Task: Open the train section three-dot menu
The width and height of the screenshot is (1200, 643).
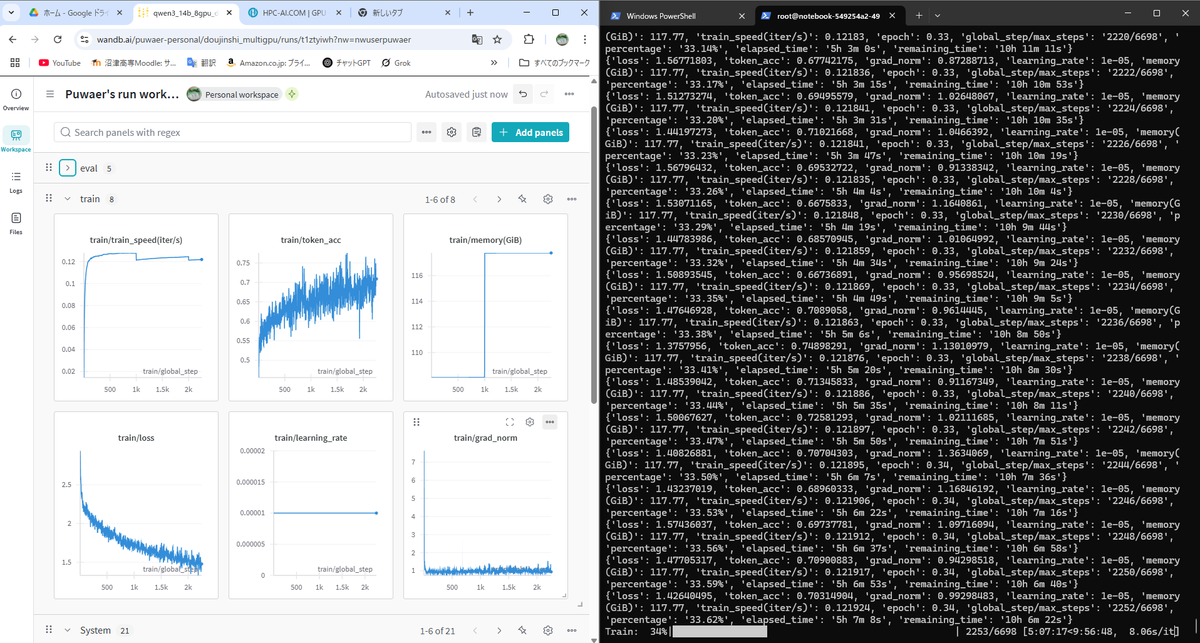Action: pyautogui.click(x=572, y=199)
